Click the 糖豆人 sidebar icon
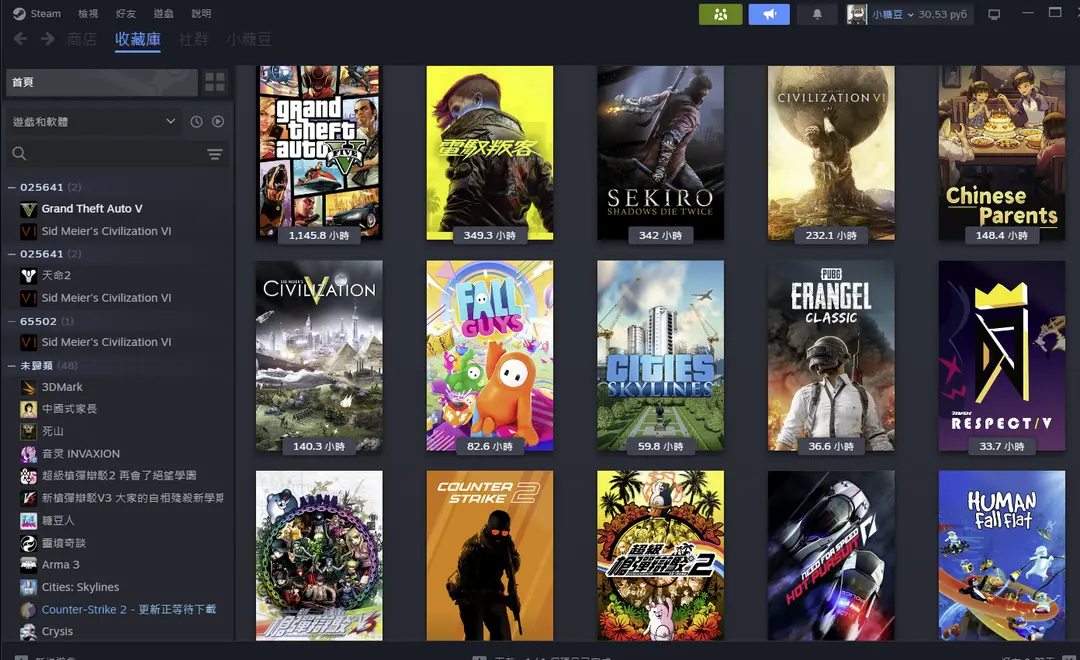This screenshot has height=660, width=1080. (x=28, y=521)
